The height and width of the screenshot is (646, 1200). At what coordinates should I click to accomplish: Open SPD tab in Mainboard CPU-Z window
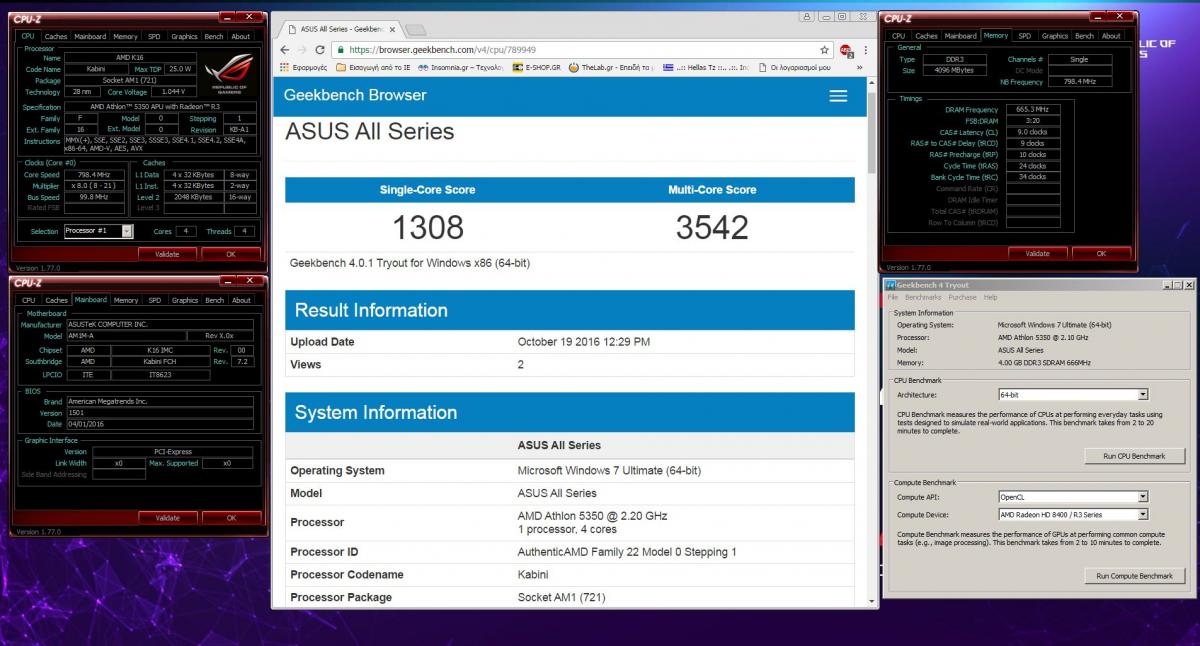(154, 300)
